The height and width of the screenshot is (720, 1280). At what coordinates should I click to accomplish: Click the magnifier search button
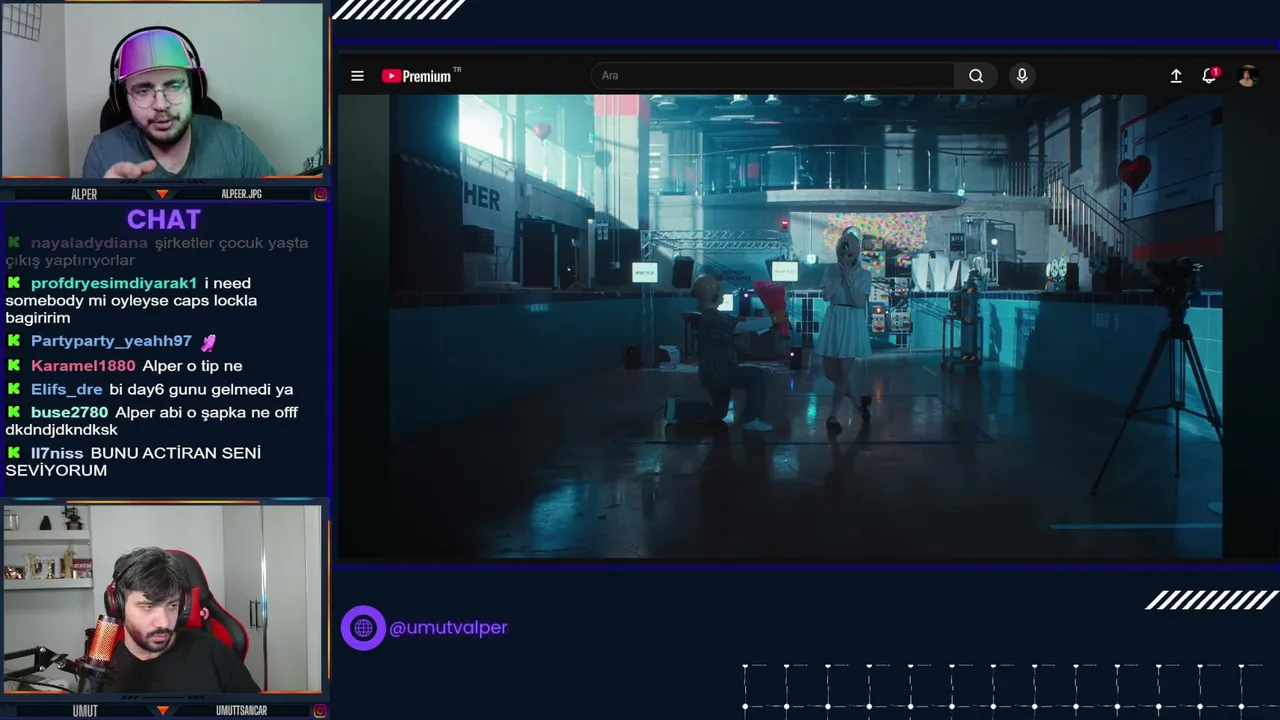point(976,76)
